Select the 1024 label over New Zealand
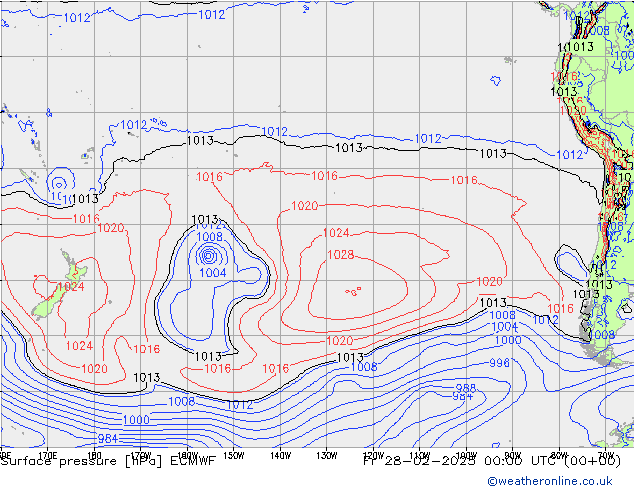Image resolution: width=634 pixels, height=490 pixels. coord(71,287)
